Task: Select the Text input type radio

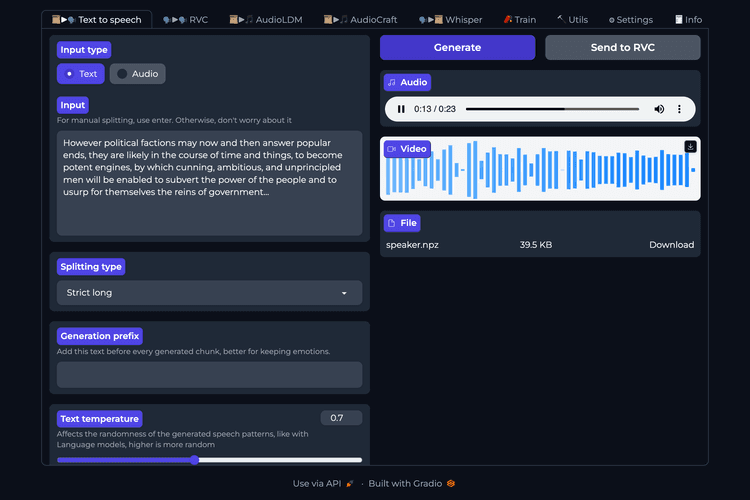Action: [x=80, y=73]
